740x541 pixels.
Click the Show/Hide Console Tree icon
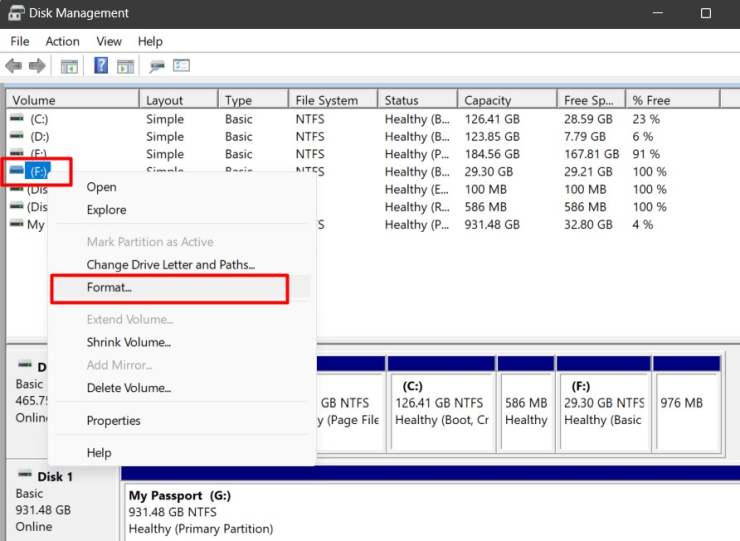69,66
